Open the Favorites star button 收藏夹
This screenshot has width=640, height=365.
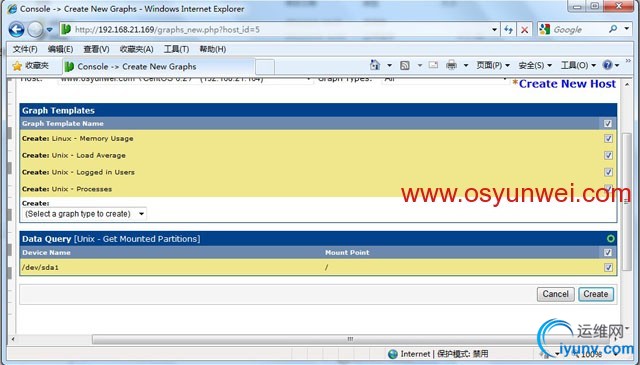click(x=31, y=66)
